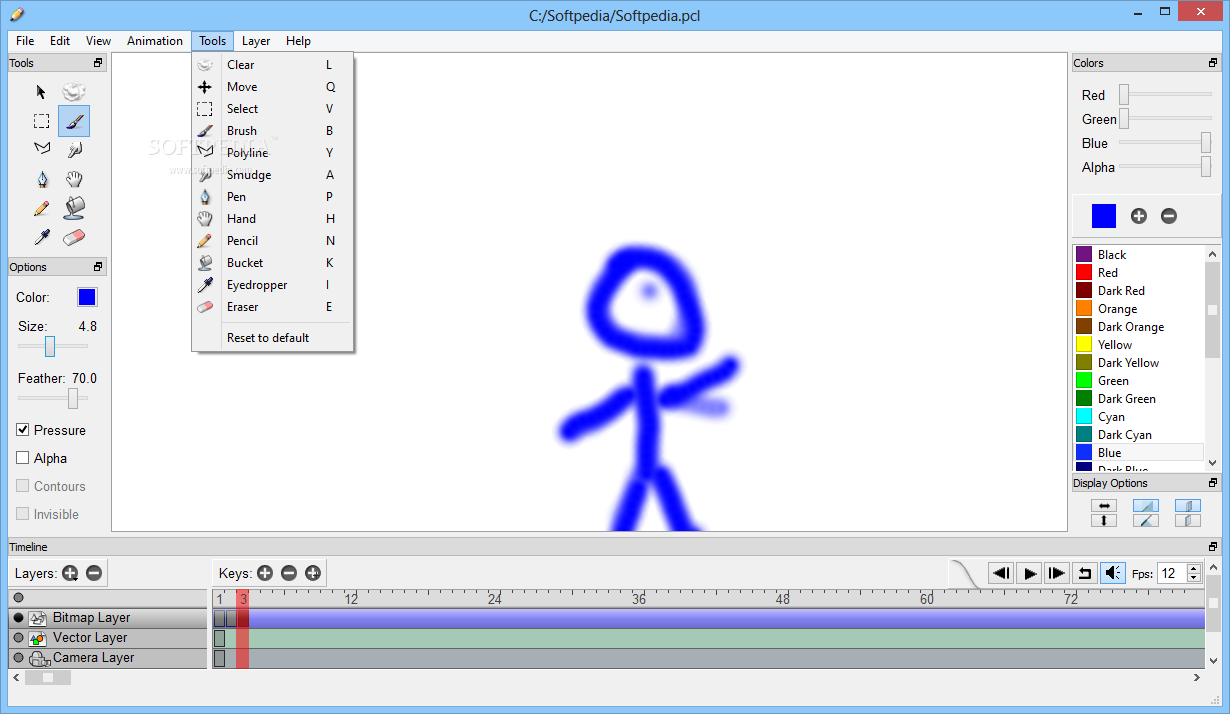
Task: Click the Blue channel slider handle
Action: pos(1206,143)
